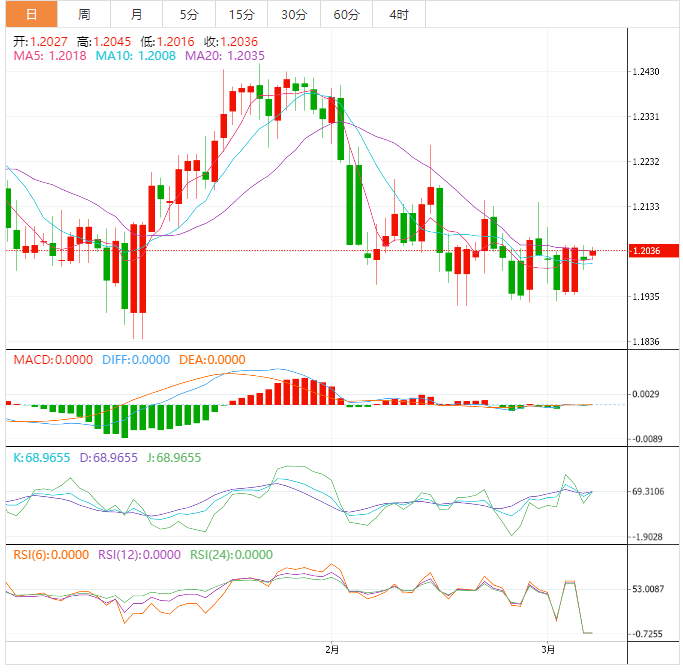Choose the 30分 timeframe tab
The height and width of the screenshot is (672, 683).
(294, 14)
